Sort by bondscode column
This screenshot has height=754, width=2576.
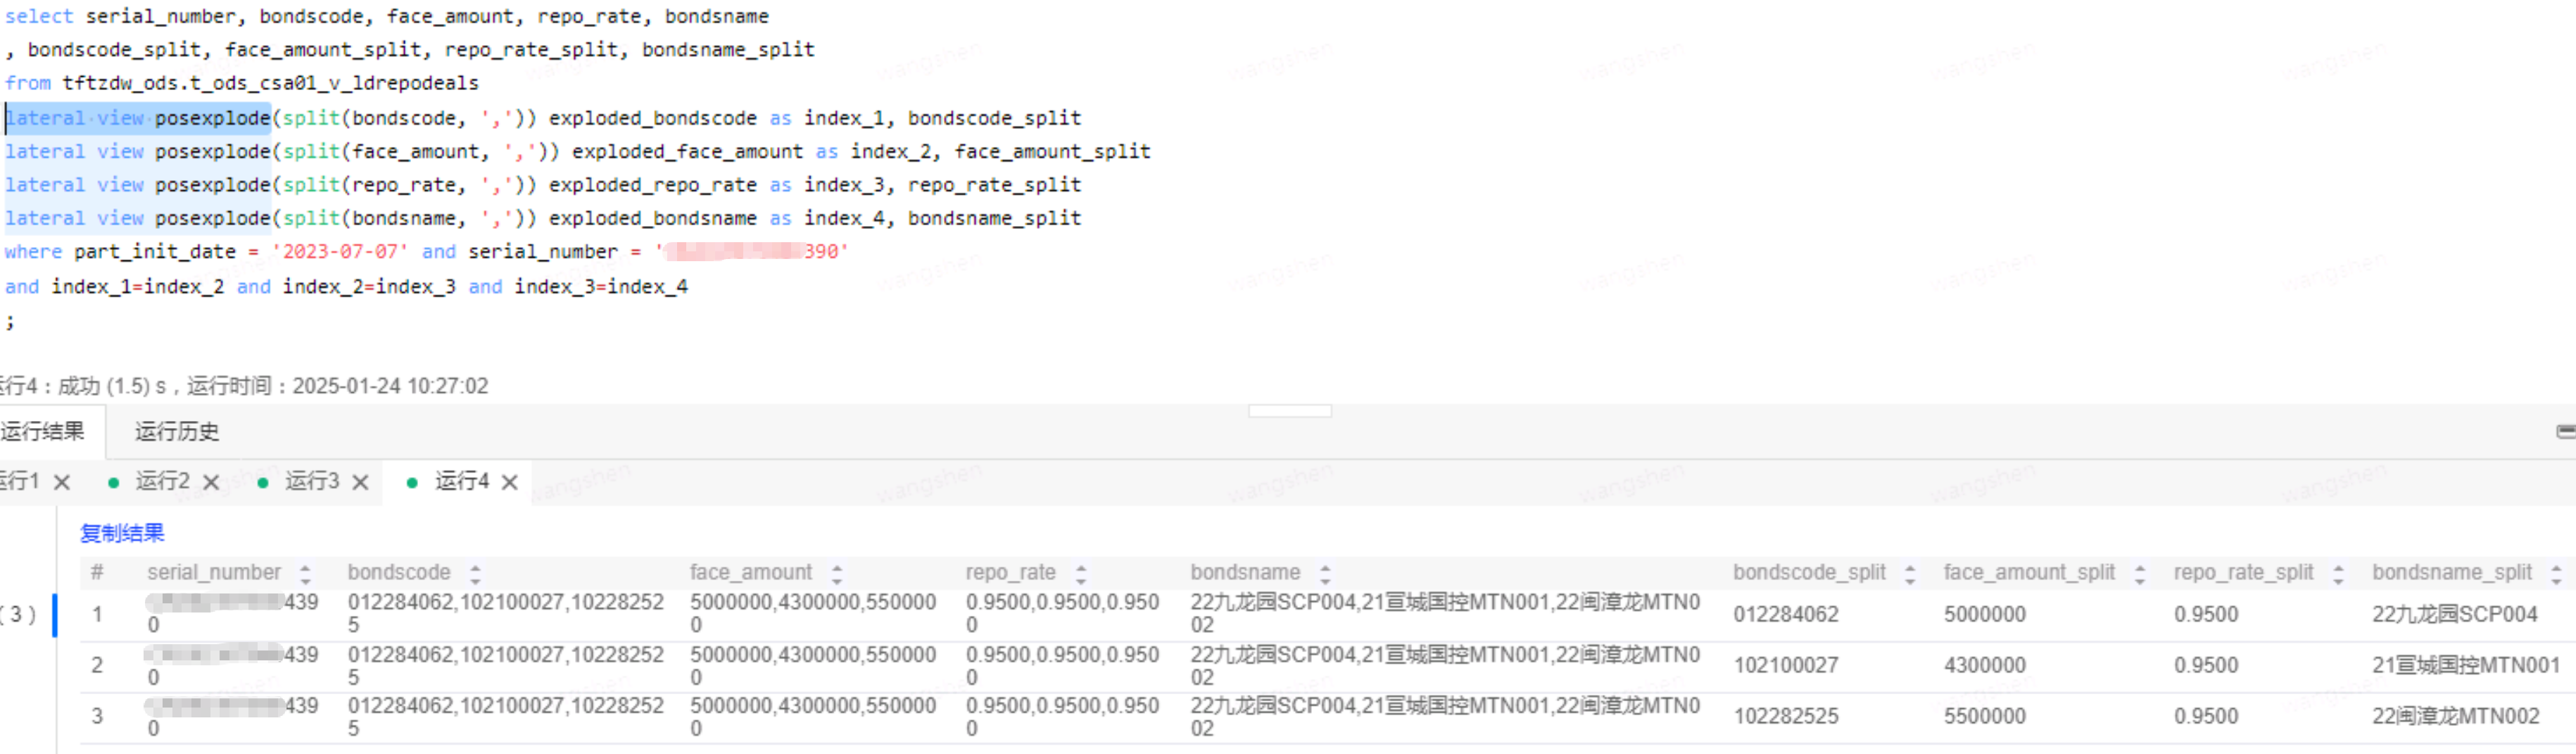pyautogui.click(x=475, y=573)
